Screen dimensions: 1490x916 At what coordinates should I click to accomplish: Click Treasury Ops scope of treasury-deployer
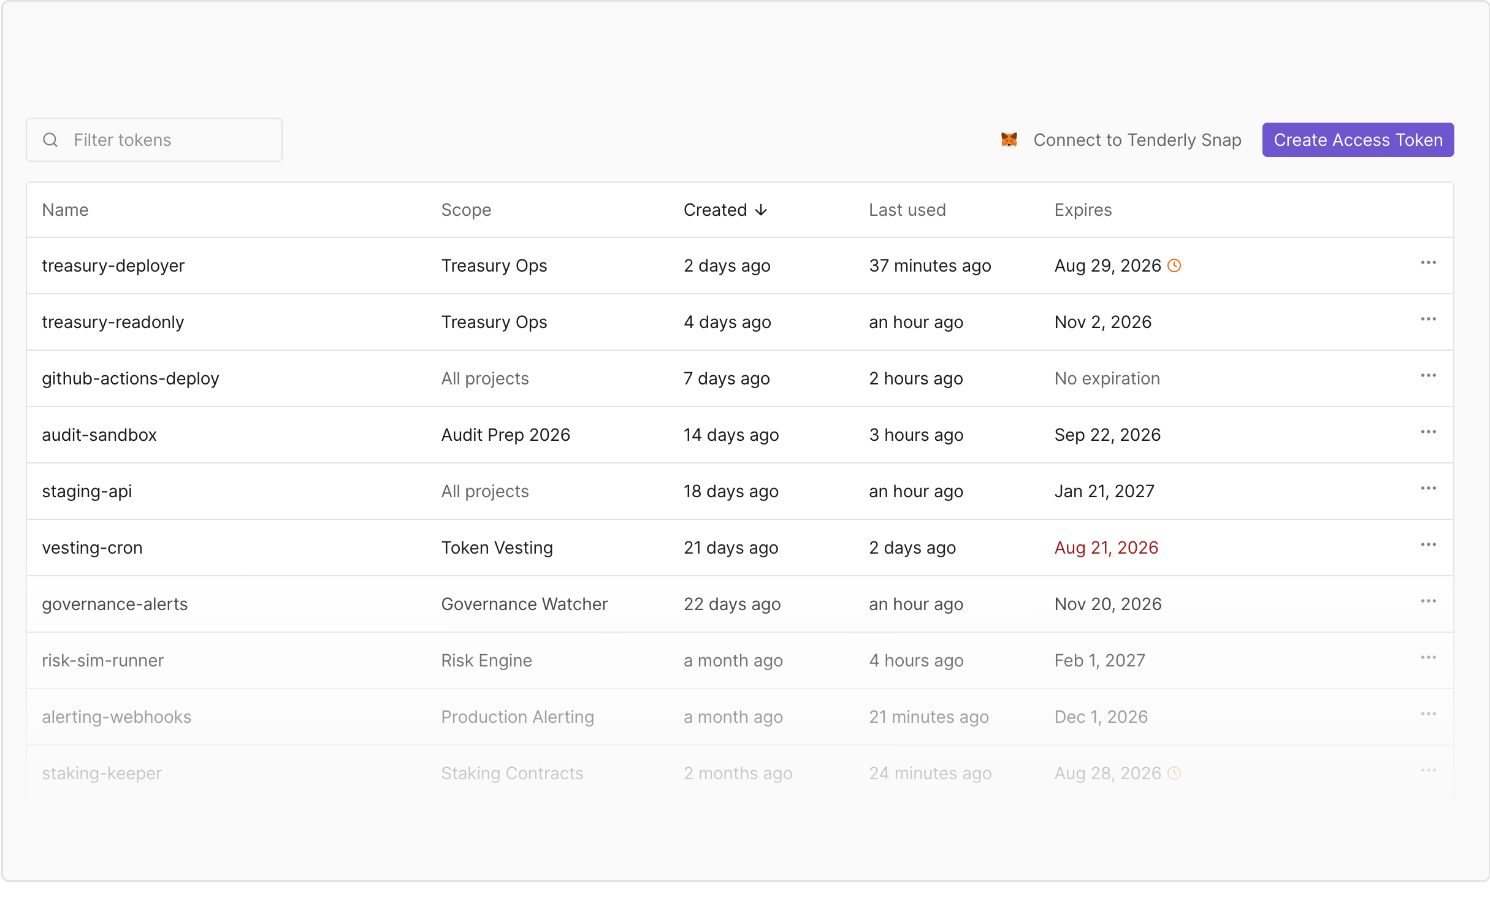click(494, 266)
